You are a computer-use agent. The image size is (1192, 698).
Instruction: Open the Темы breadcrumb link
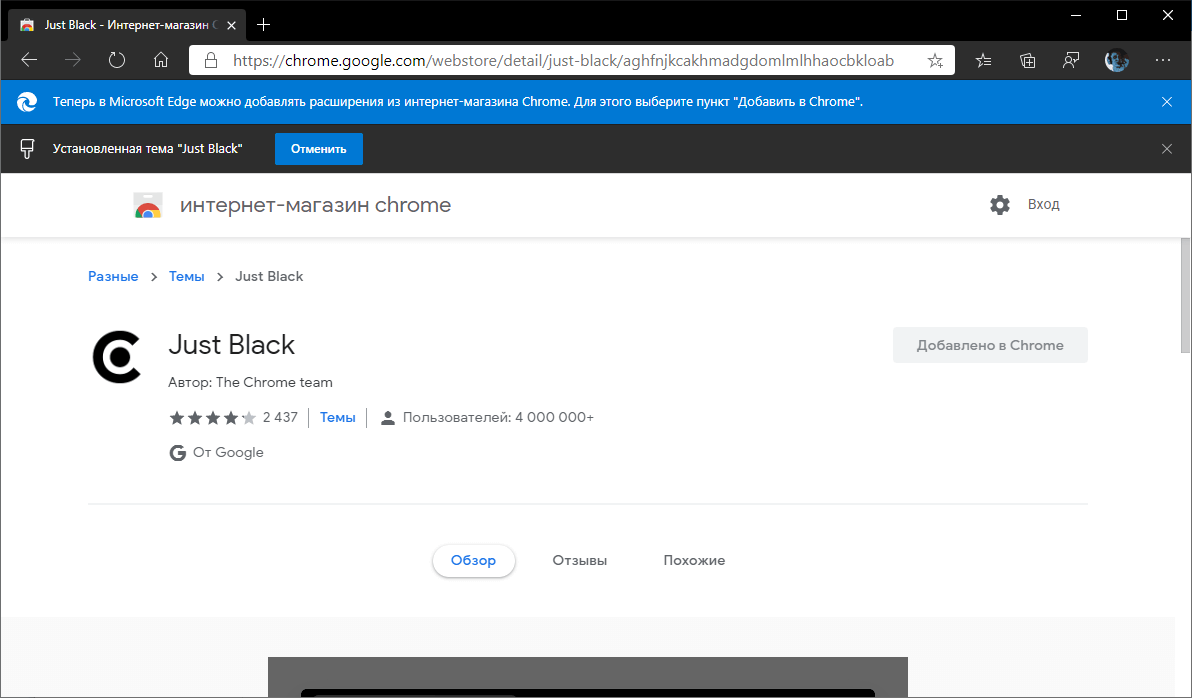tap(186, 276)
